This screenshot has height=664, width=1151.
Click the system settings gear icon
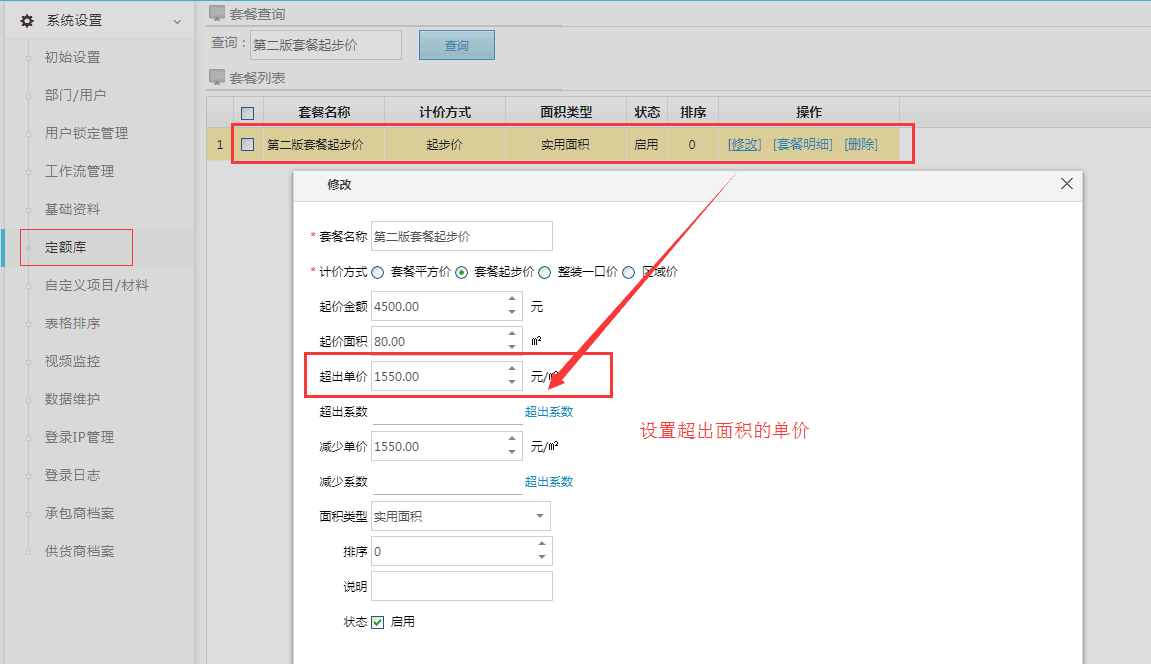click(x=27, y=20)
